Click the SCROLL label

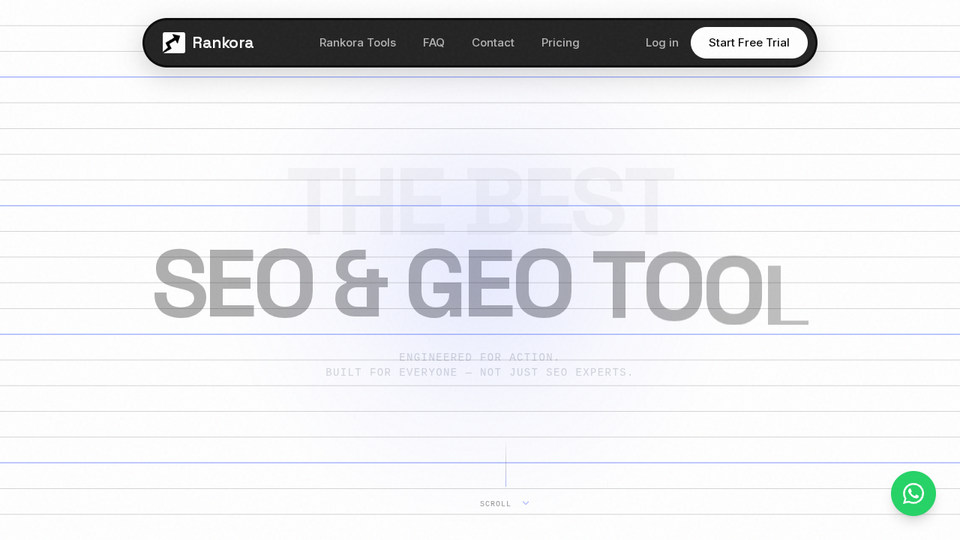(495, 504)
